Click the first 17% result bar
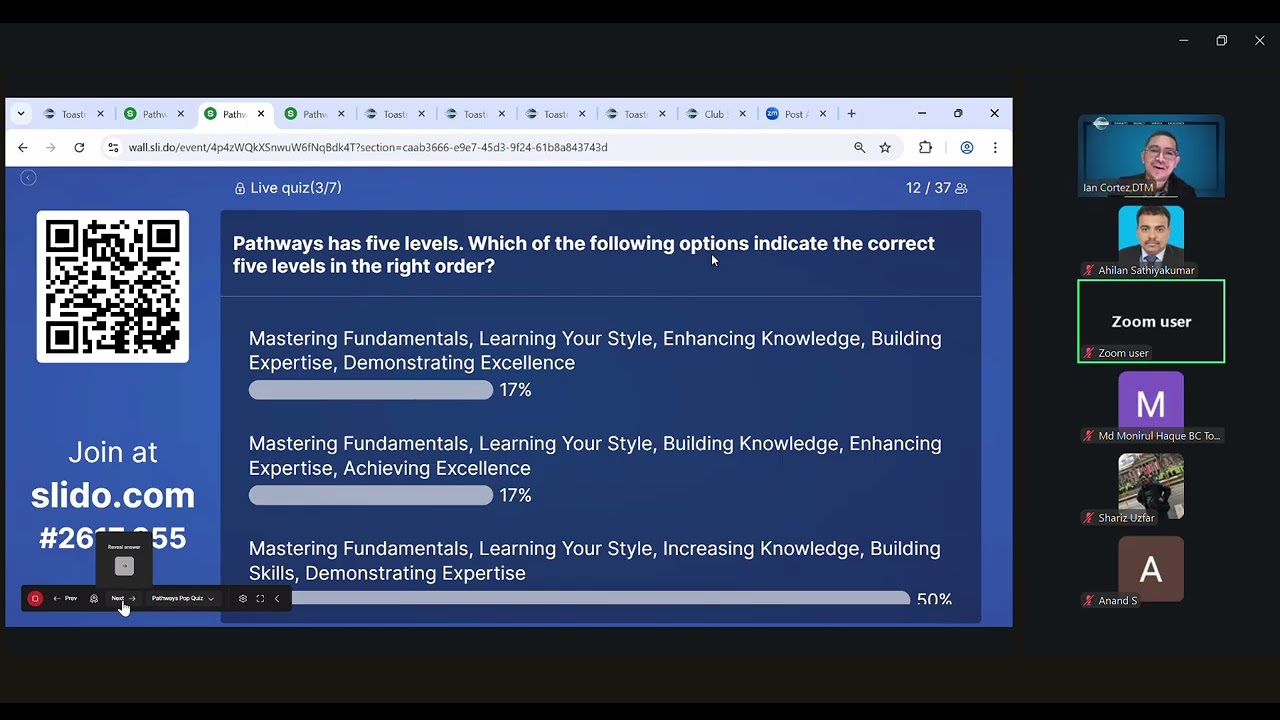Image resolution: width=1280 pixels, height=720 pixels. tap(371, 390)
